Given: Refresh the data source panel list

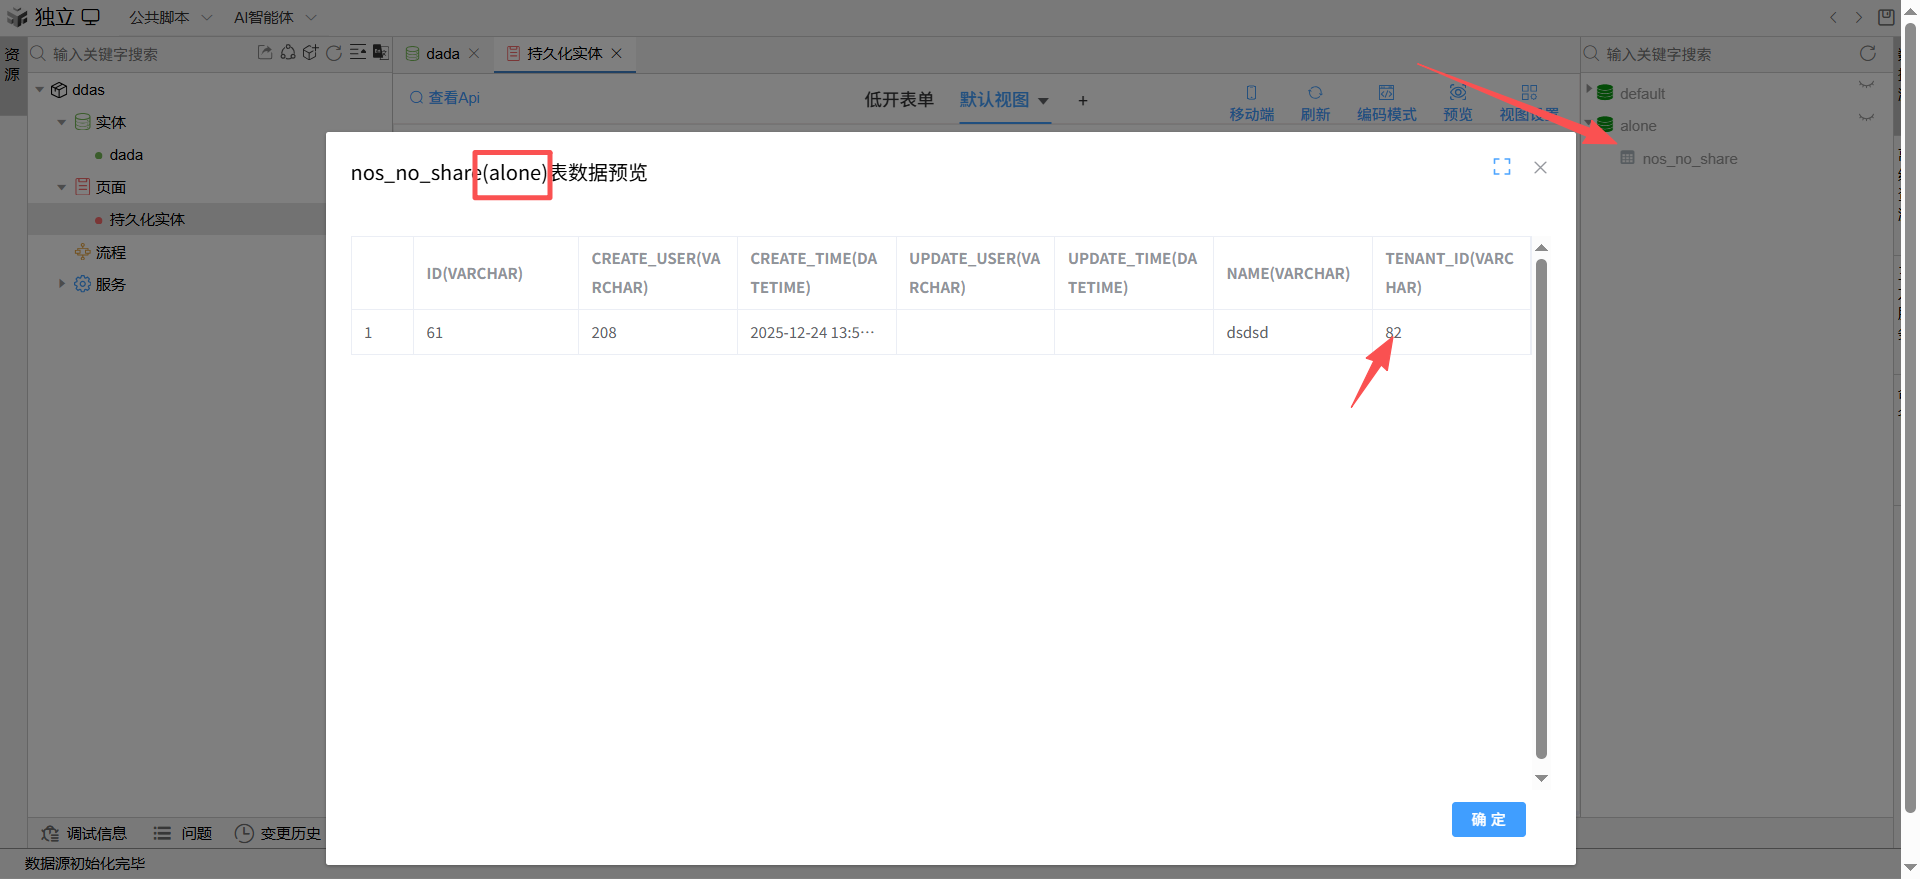Looking at the screenshot, I should coord(1867,54).
